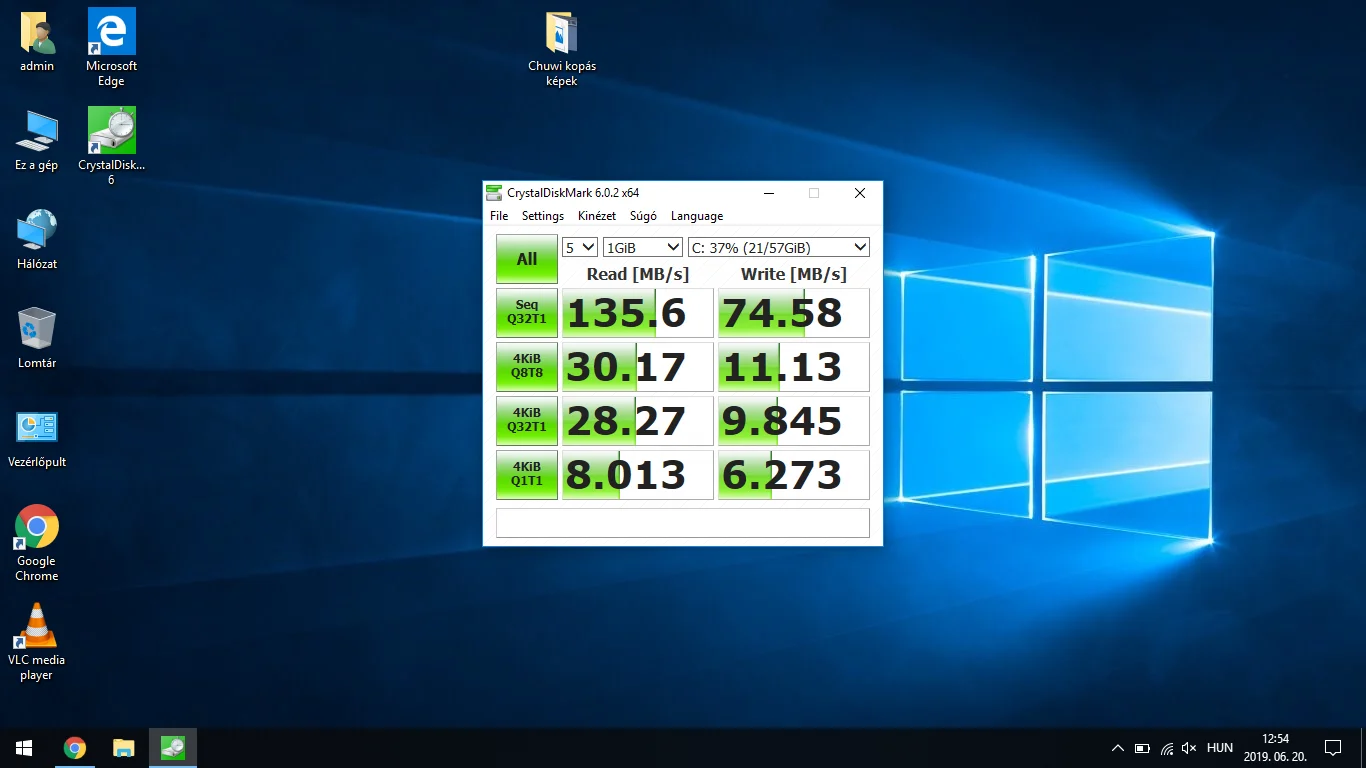Open the Lomtár recycle bin icon
Viewport: 1366px width, 768px height.
(x=37, y=329)
